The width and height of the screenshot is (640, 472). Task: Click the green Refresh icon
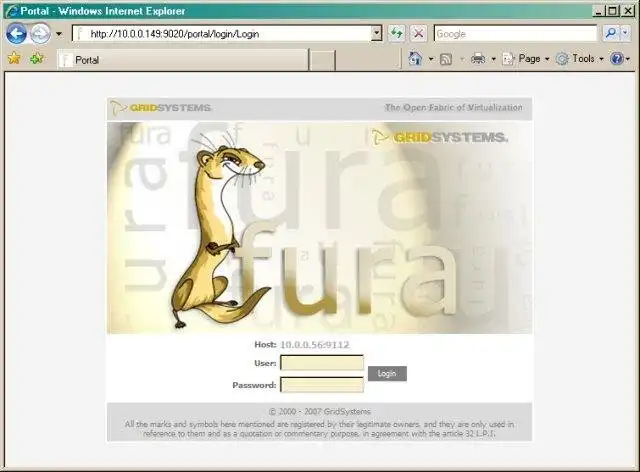[396, 33]
